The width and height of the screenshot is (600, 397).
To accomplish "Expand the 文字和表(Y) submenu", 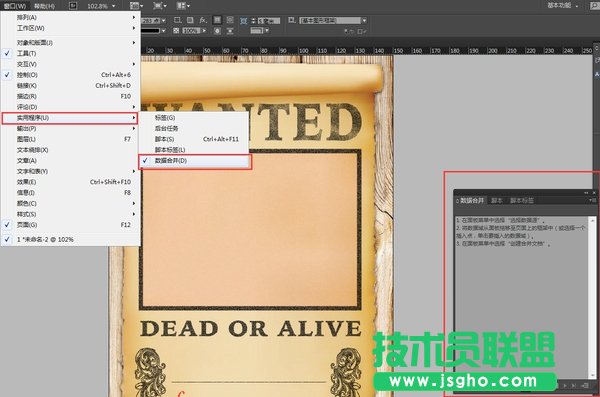I will click(x=70, y=171).
